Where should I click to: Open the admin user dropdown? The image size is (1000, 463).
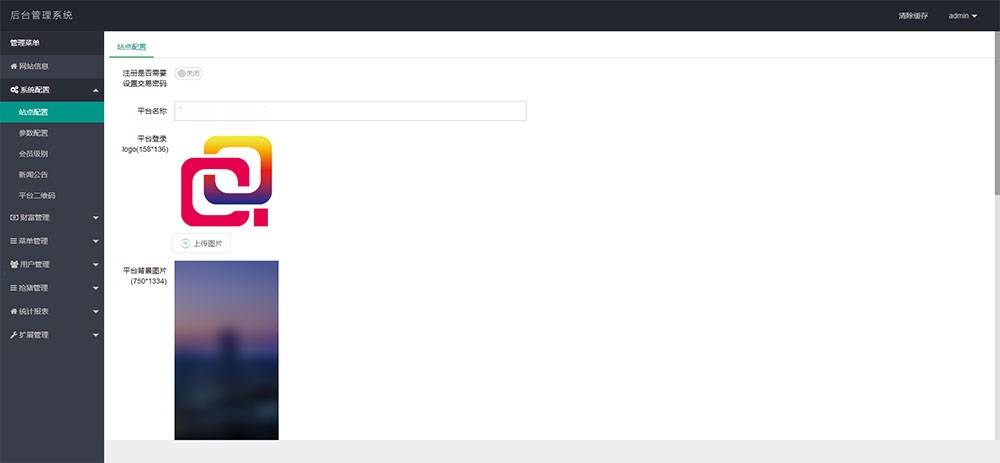(x=962, y=16)
